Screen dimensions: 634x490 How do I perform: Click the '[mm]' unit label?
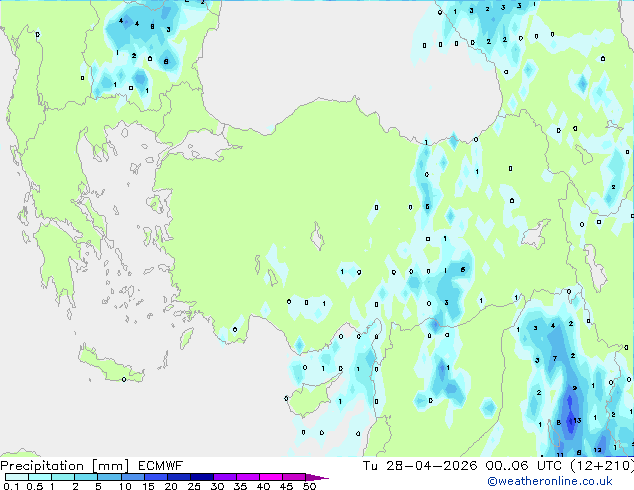pyautogui.click(x=110, y=466)
